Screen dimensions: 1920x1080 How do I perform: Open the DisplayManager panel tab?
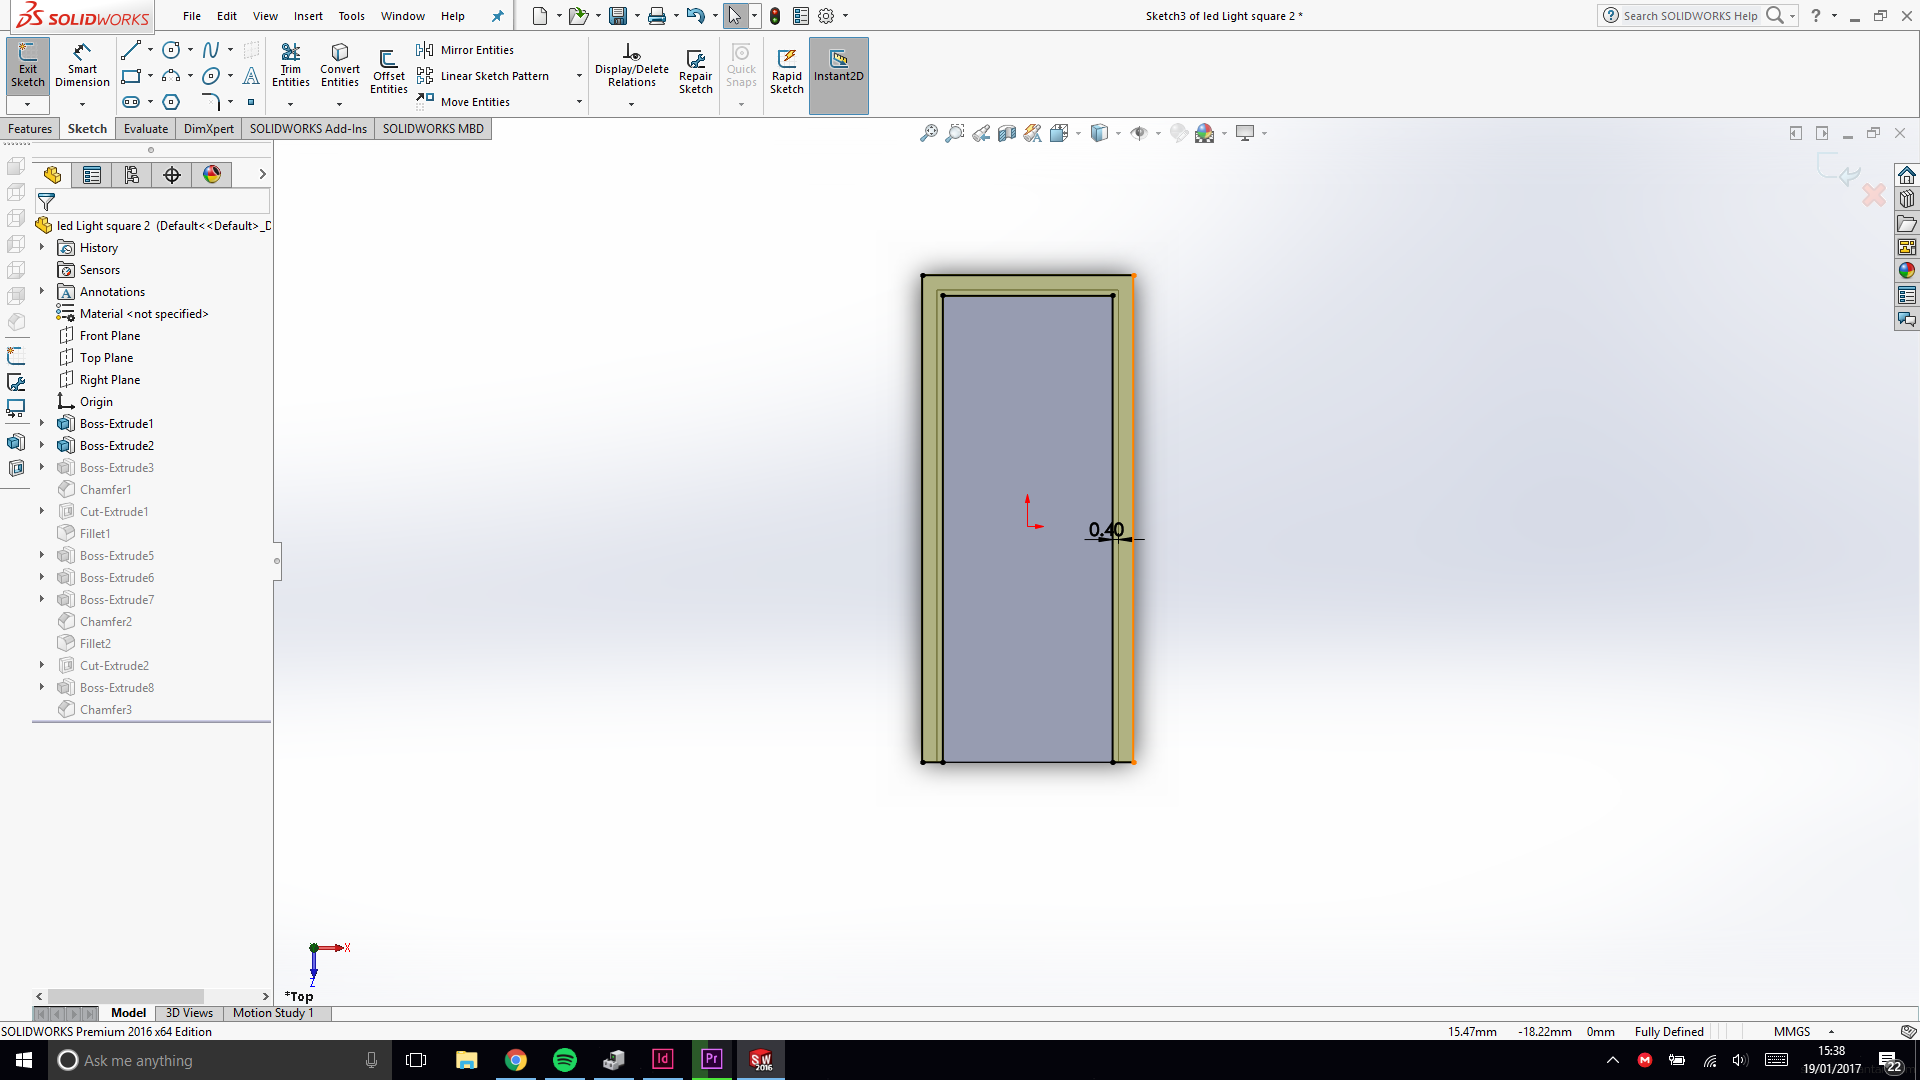point(212,175)
